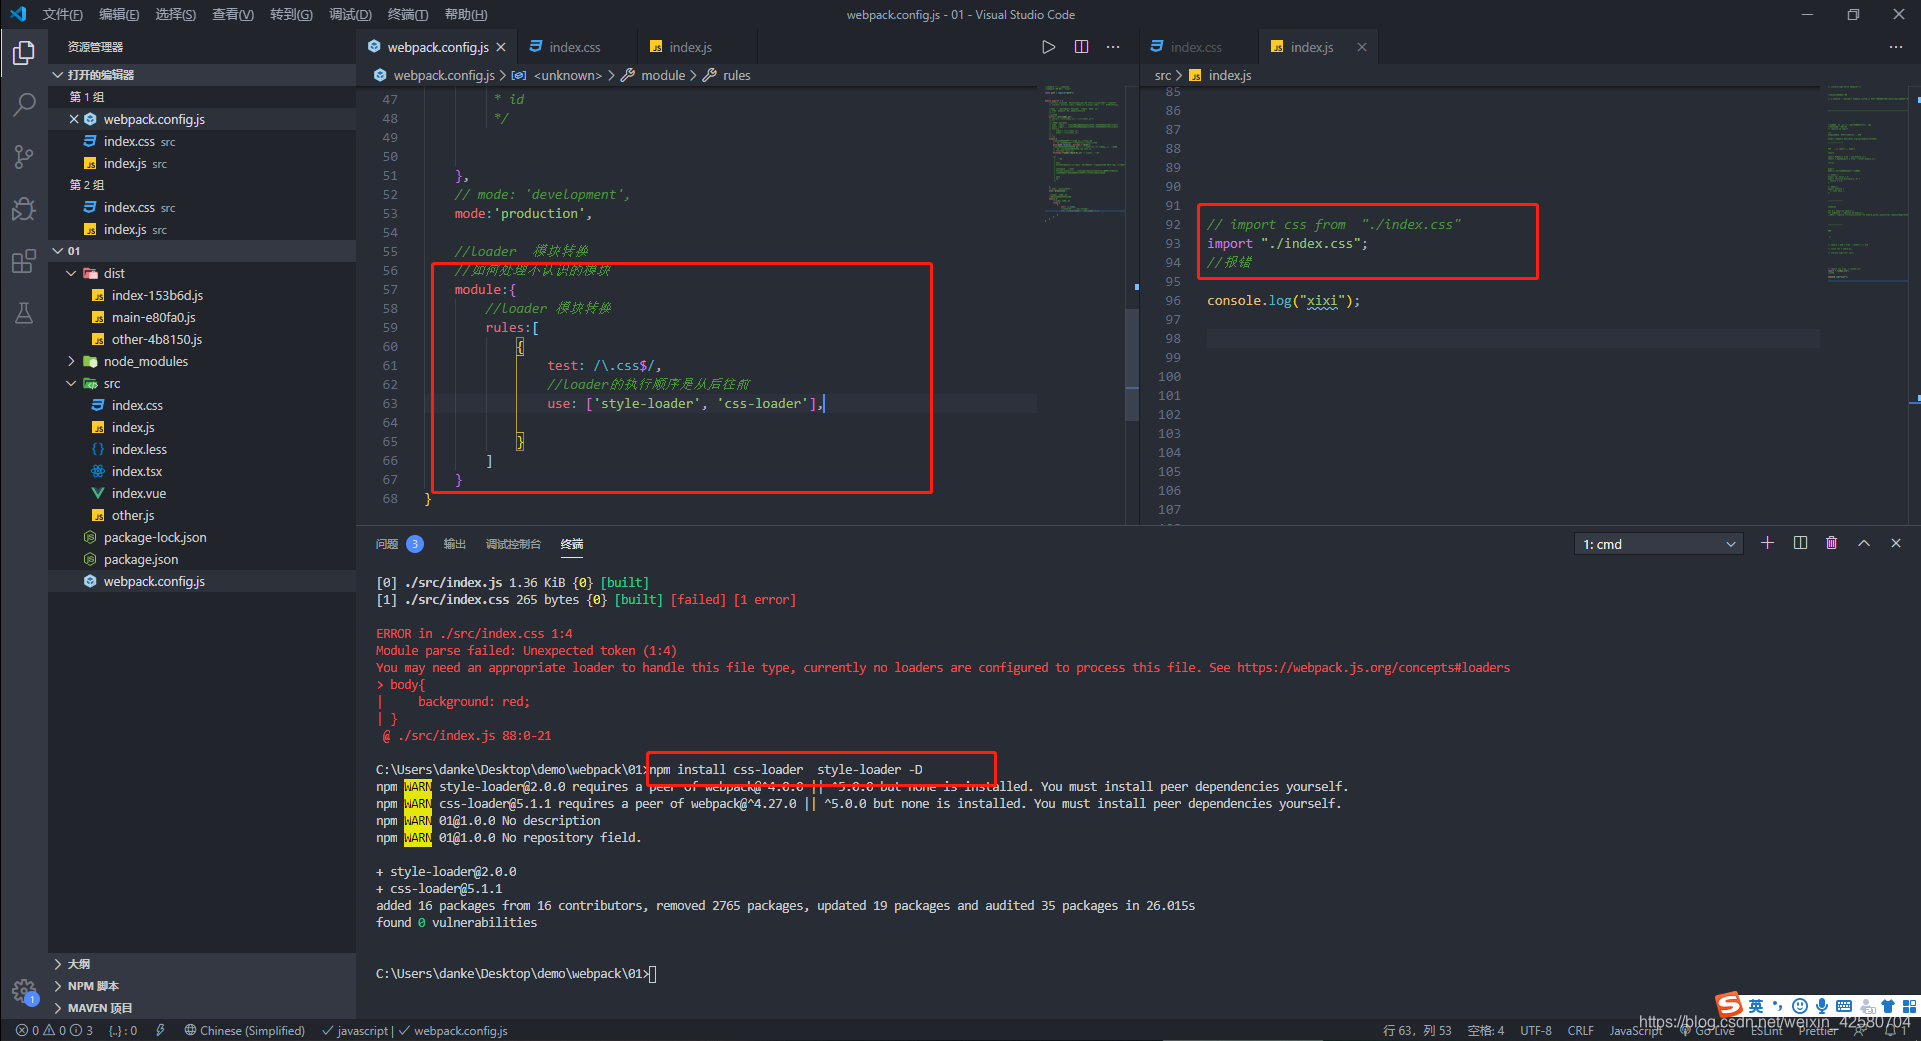The width and height of the screenshot is (1921, 1041).
Task: Click the errors and warnings status icon
Action: click(54, 1030)
